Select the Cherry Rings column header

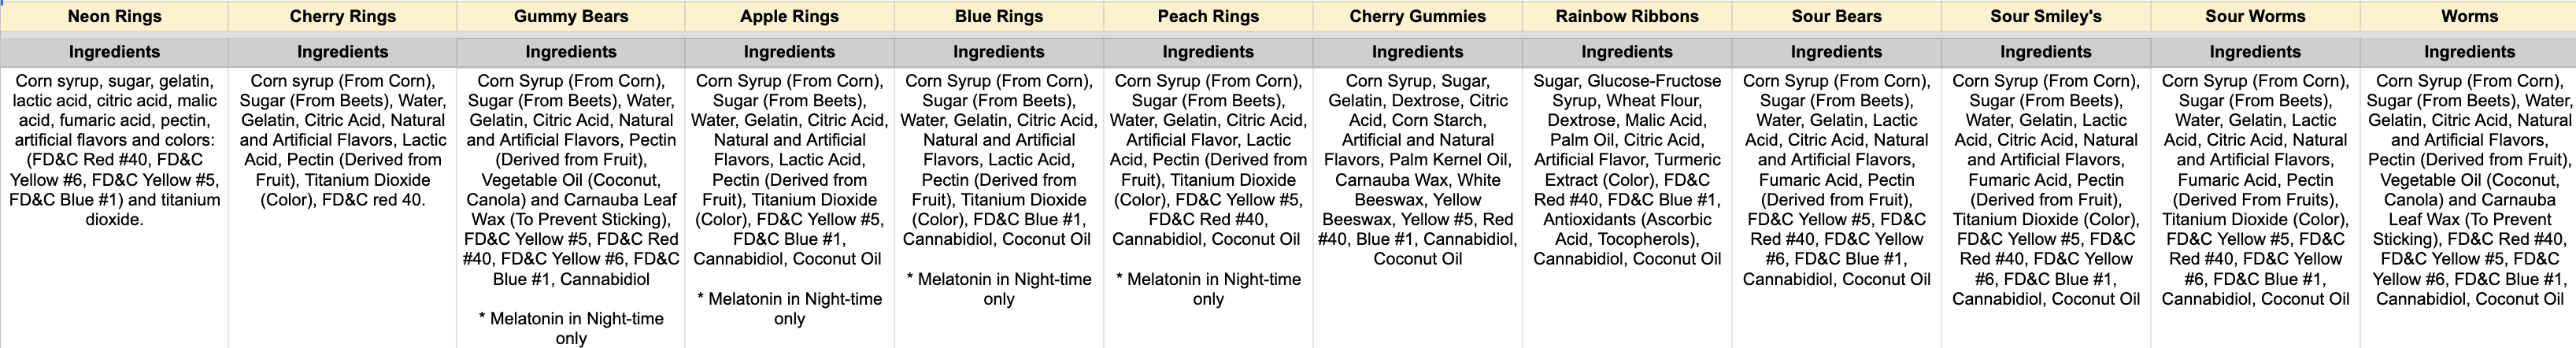point(342,16)
